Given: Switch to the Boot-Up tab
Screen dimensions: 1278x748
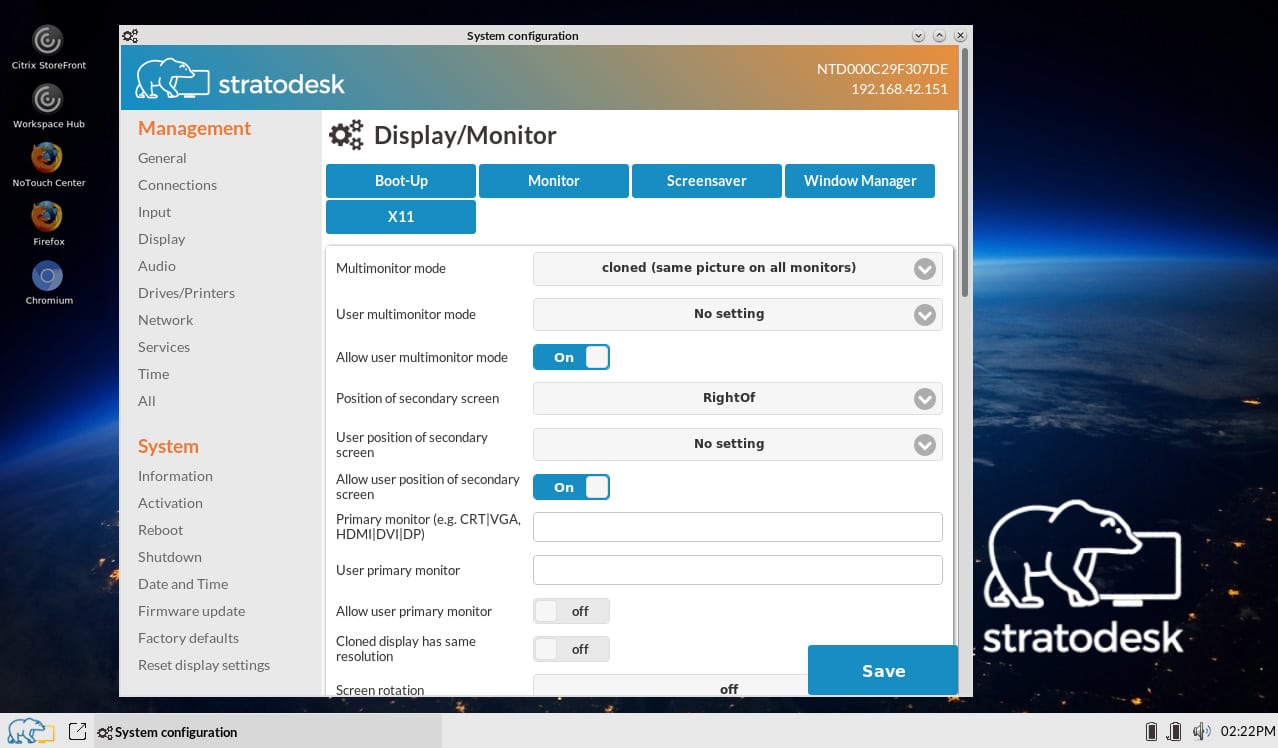Looking at the screenshot, I should 401,181.
